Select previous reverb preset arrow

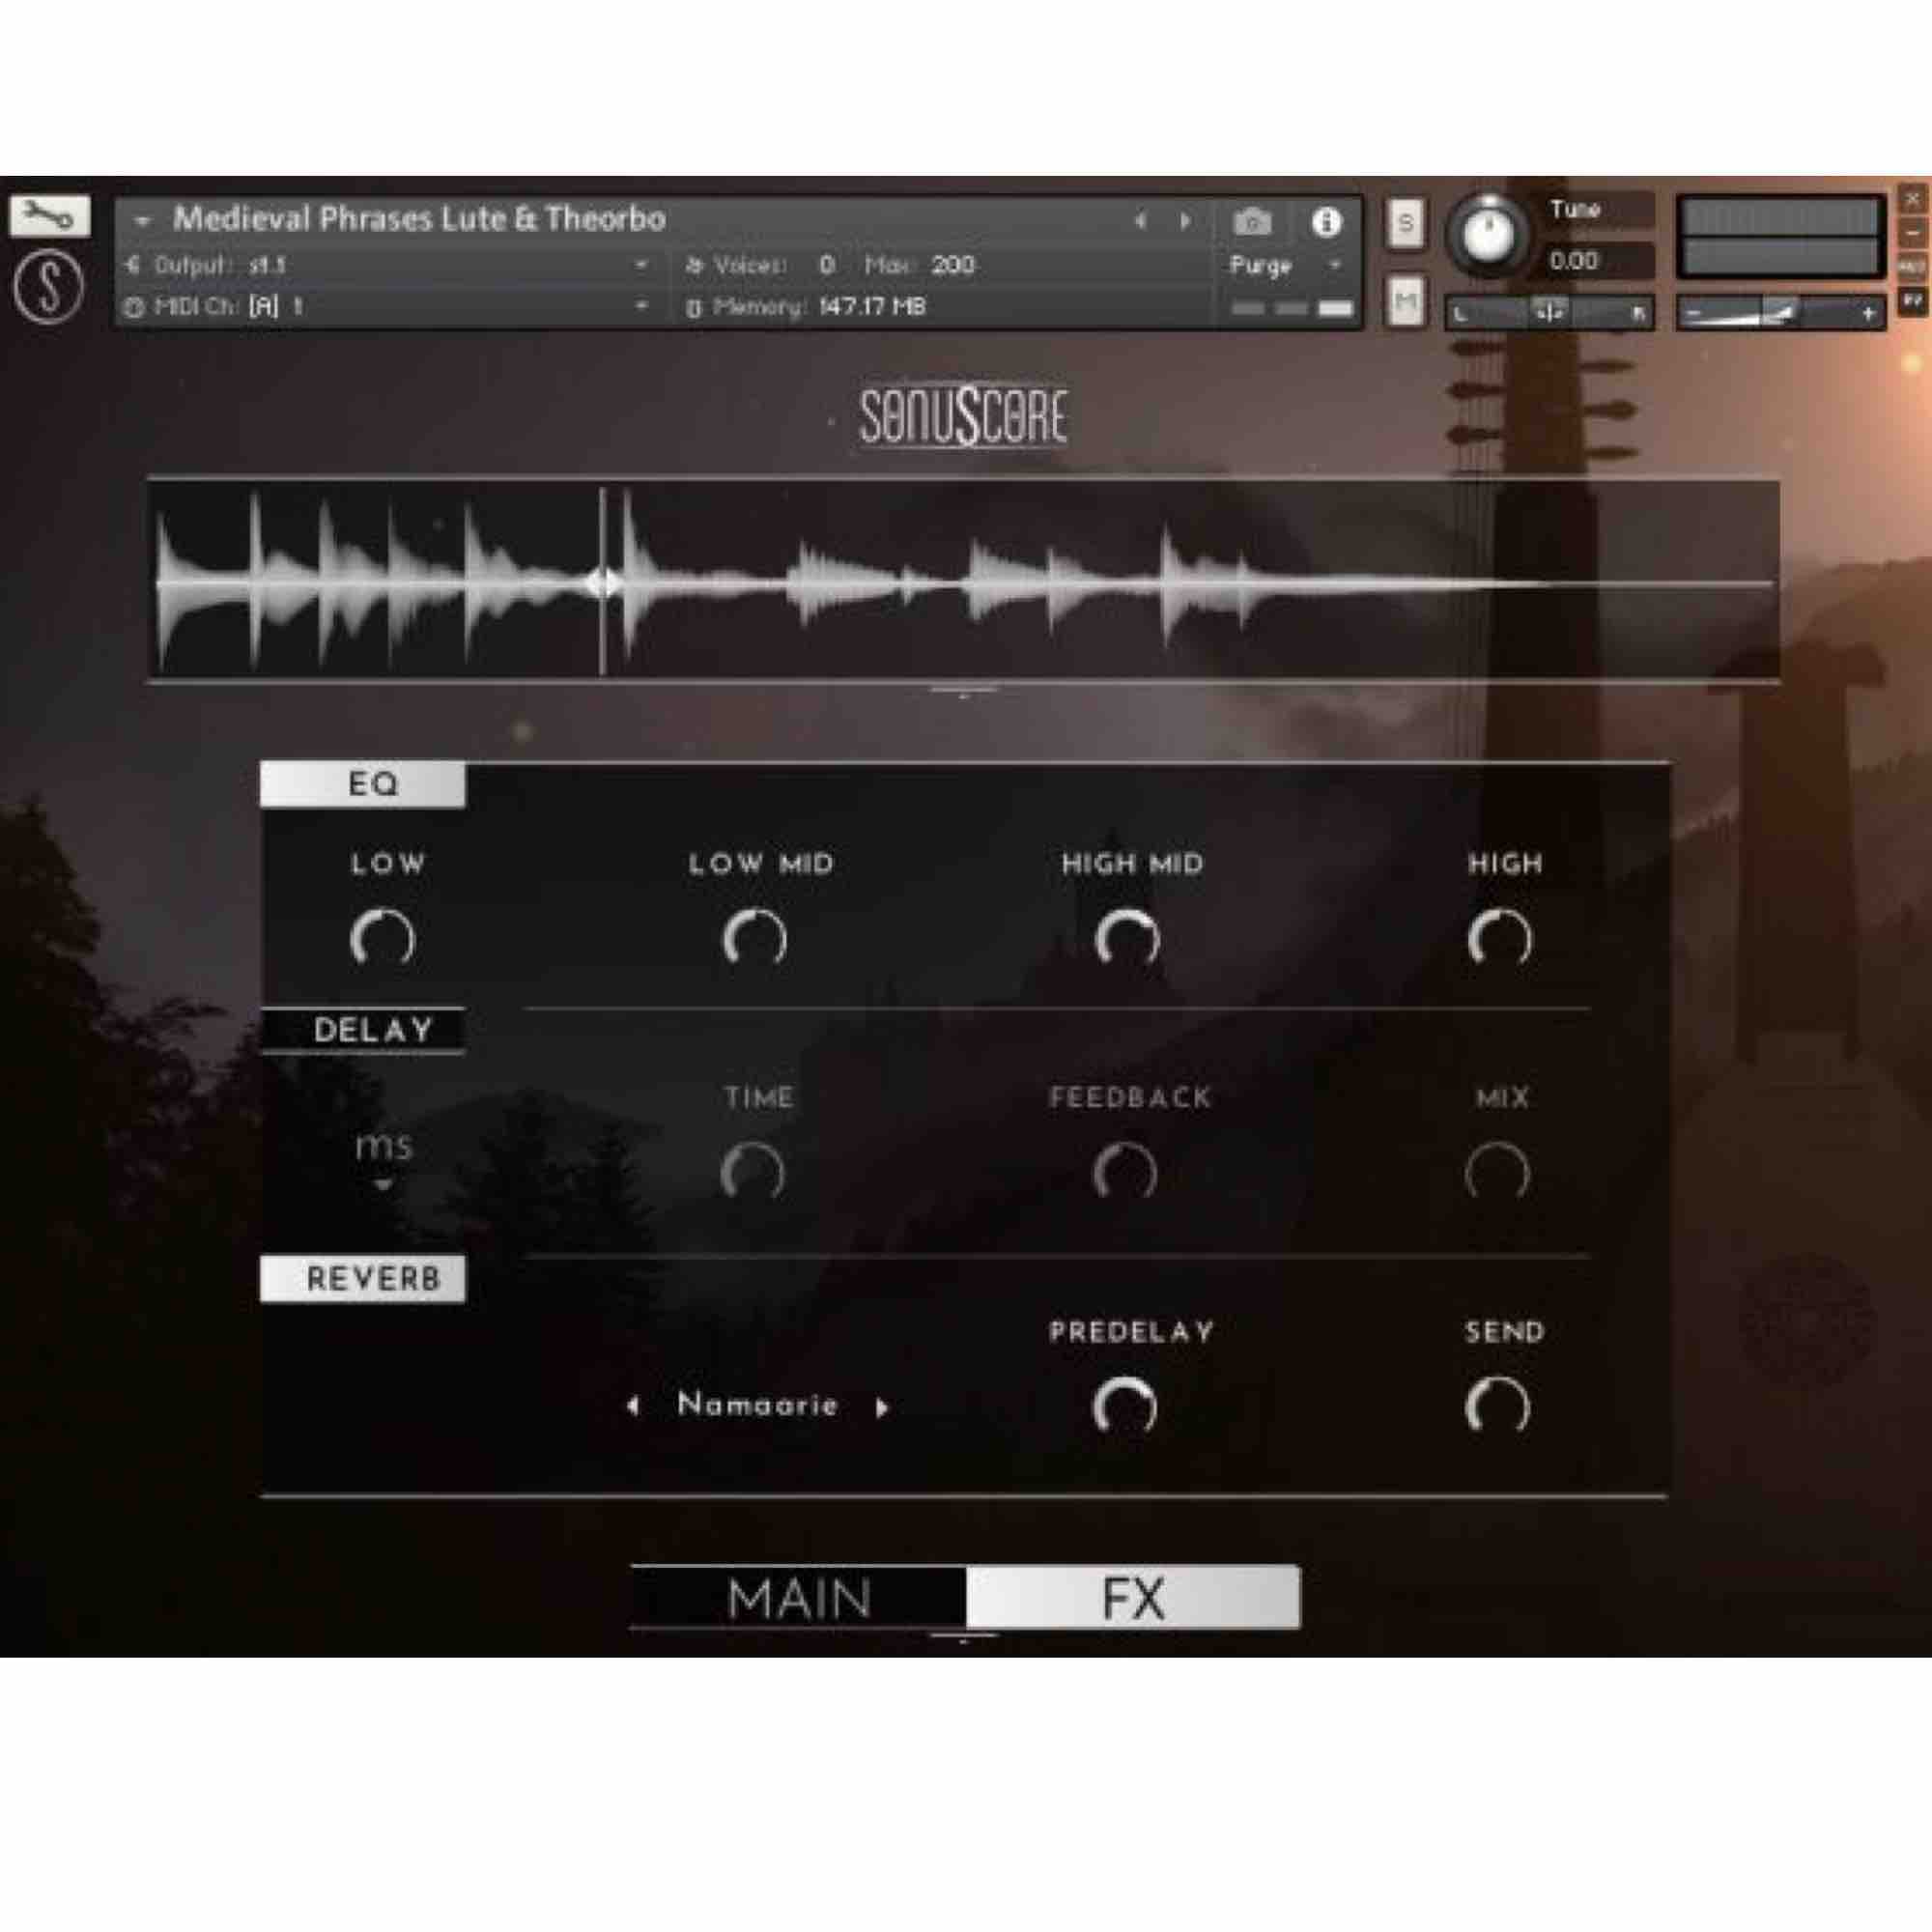point(632,1406)
